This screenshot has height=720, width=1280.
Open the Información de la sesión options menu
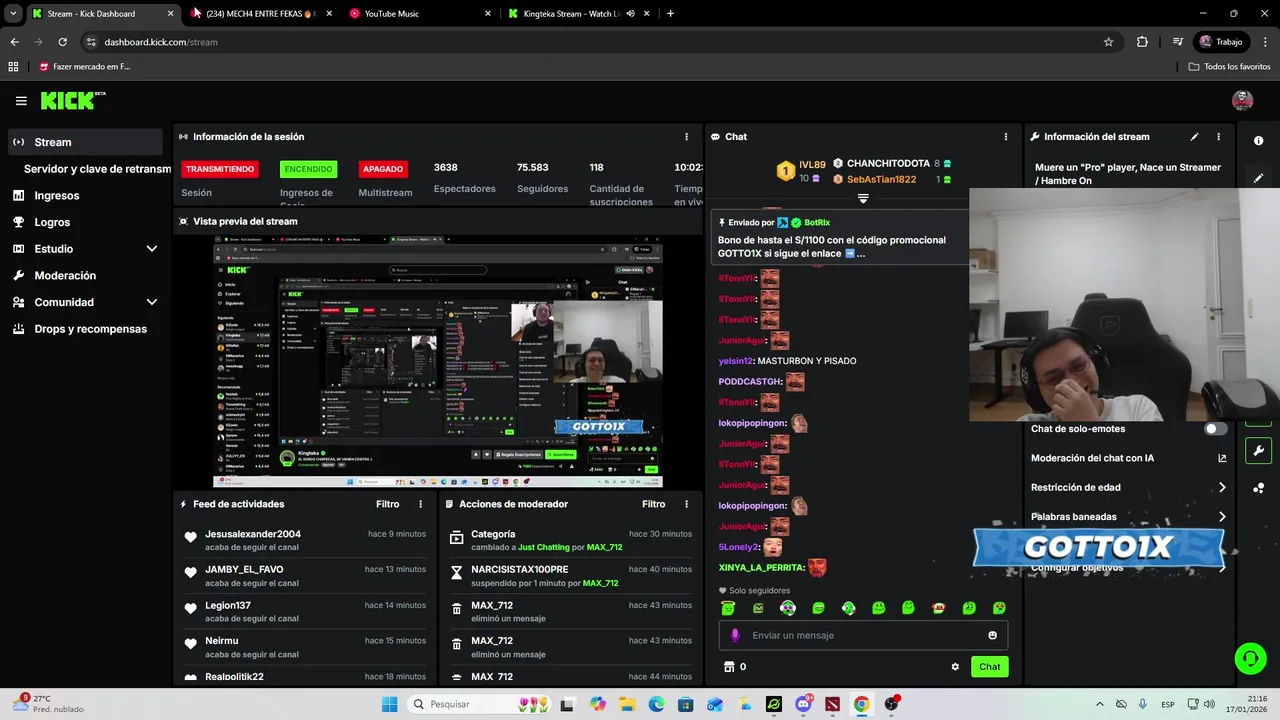tap(686, 137)
